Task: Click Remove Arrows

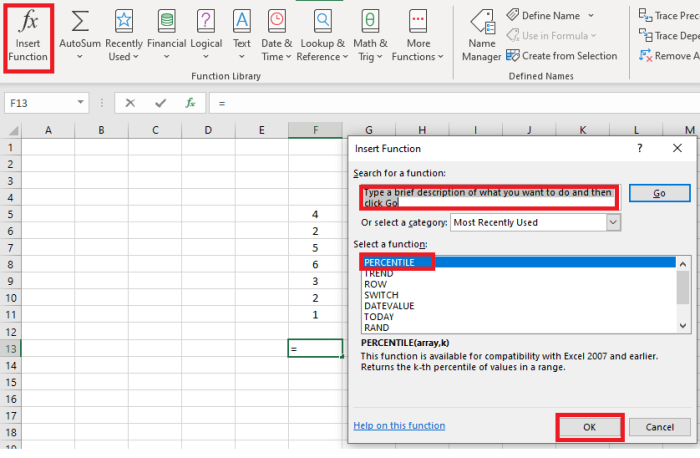Action: pos(669,56)
